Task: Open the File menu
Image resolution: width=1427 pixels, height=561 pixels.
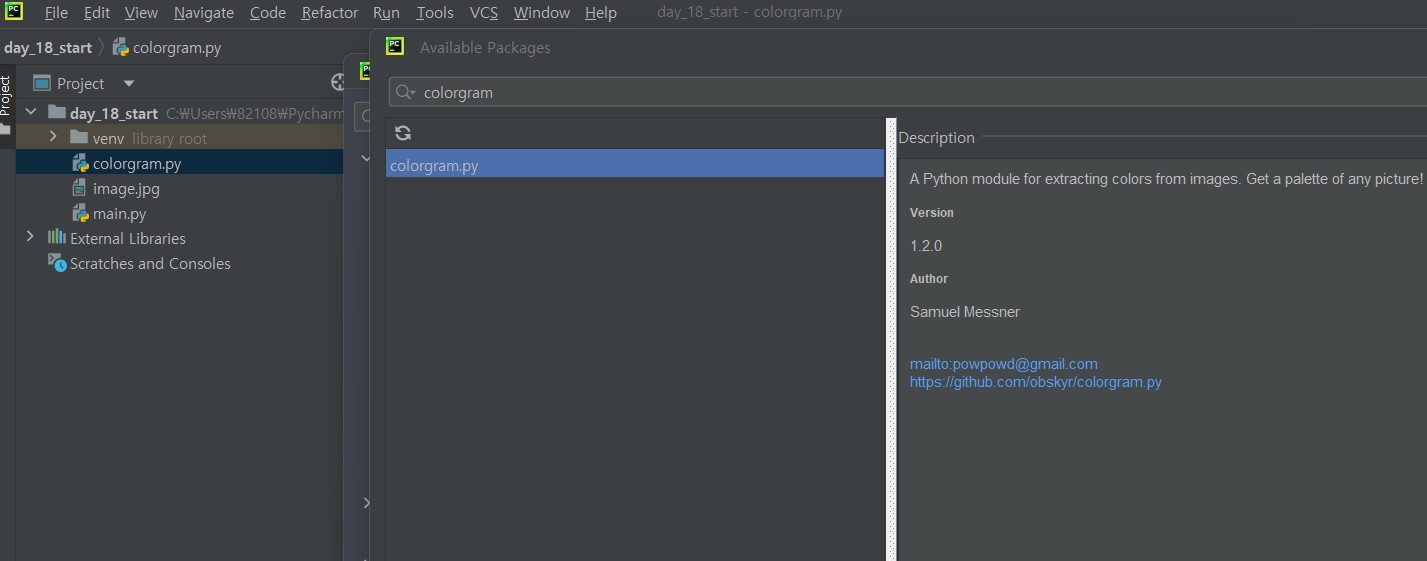Action: pos(56,13)
